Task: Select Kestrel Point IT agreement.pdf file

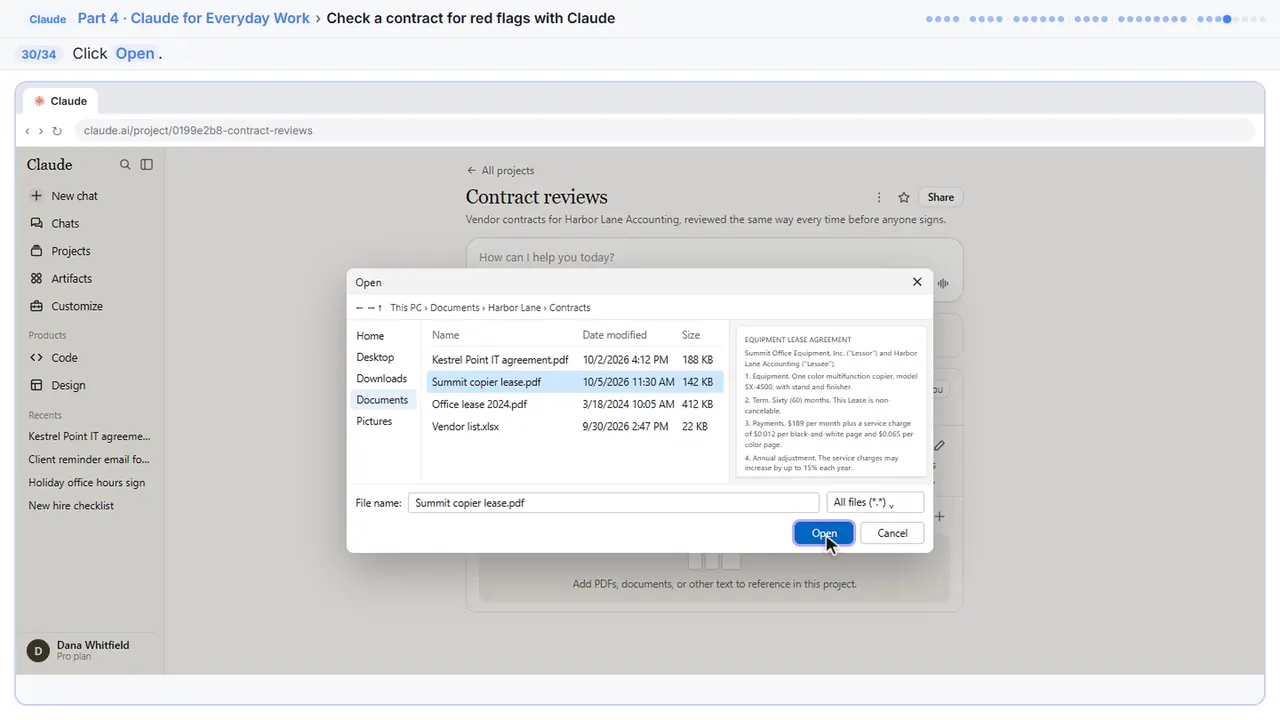Action: [x=574, y=360]
